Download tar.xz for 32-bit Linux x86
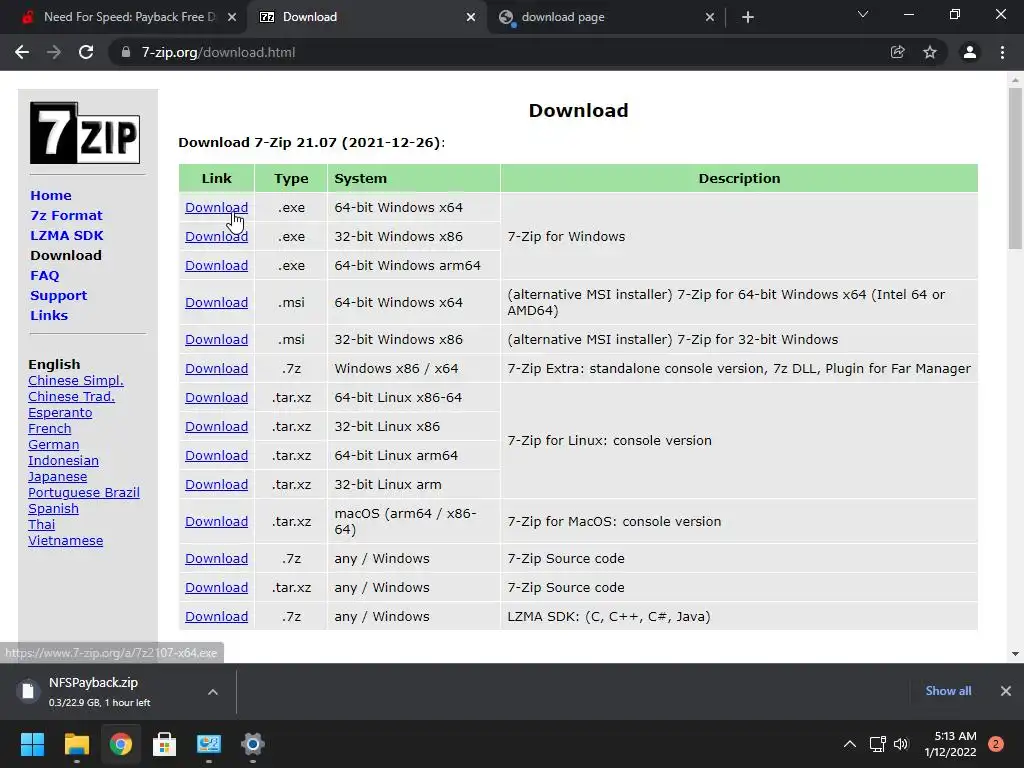 216,426
